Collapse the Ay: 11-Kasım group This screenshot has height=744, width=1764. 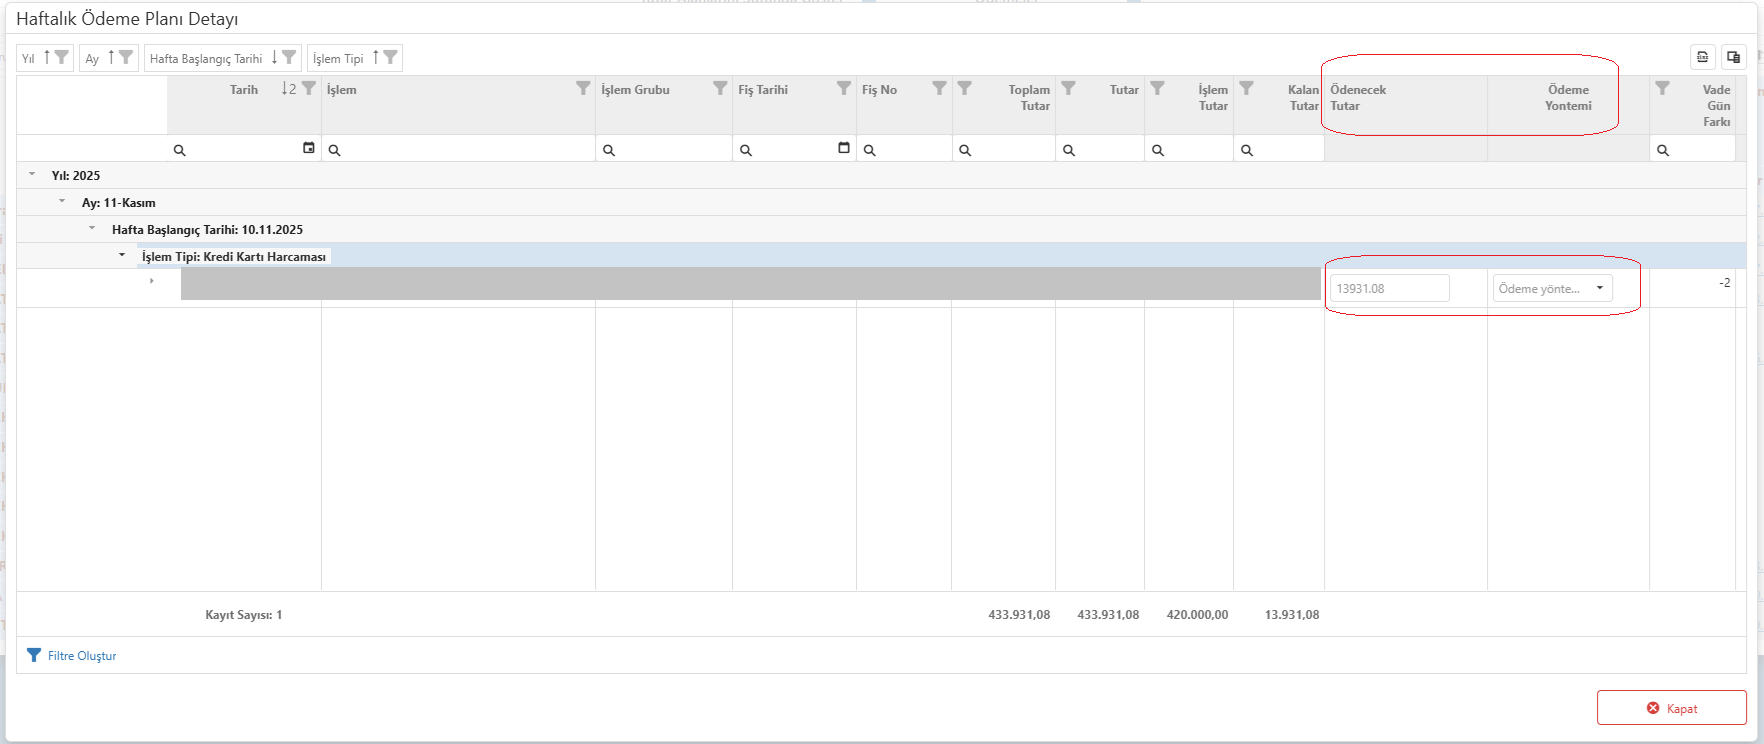(x=62, y=202)
